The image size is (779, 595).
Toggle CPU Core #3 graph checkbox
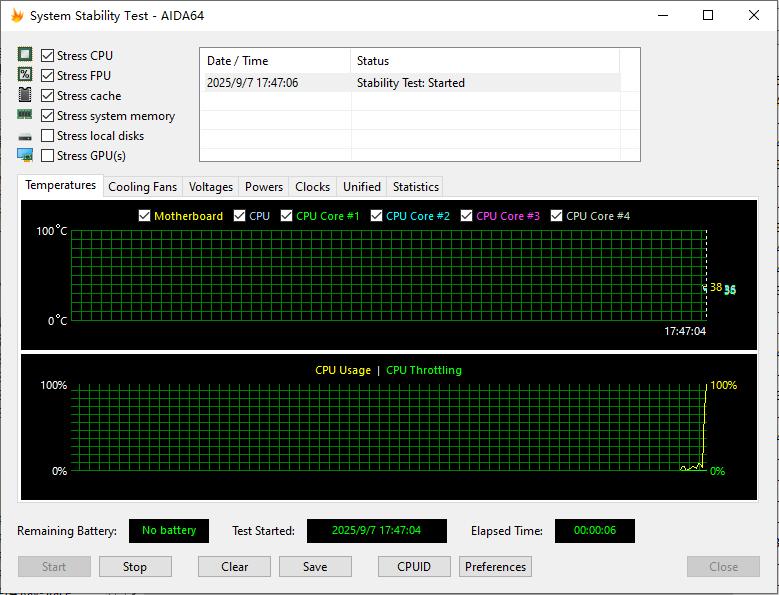[x=467, y=216]
